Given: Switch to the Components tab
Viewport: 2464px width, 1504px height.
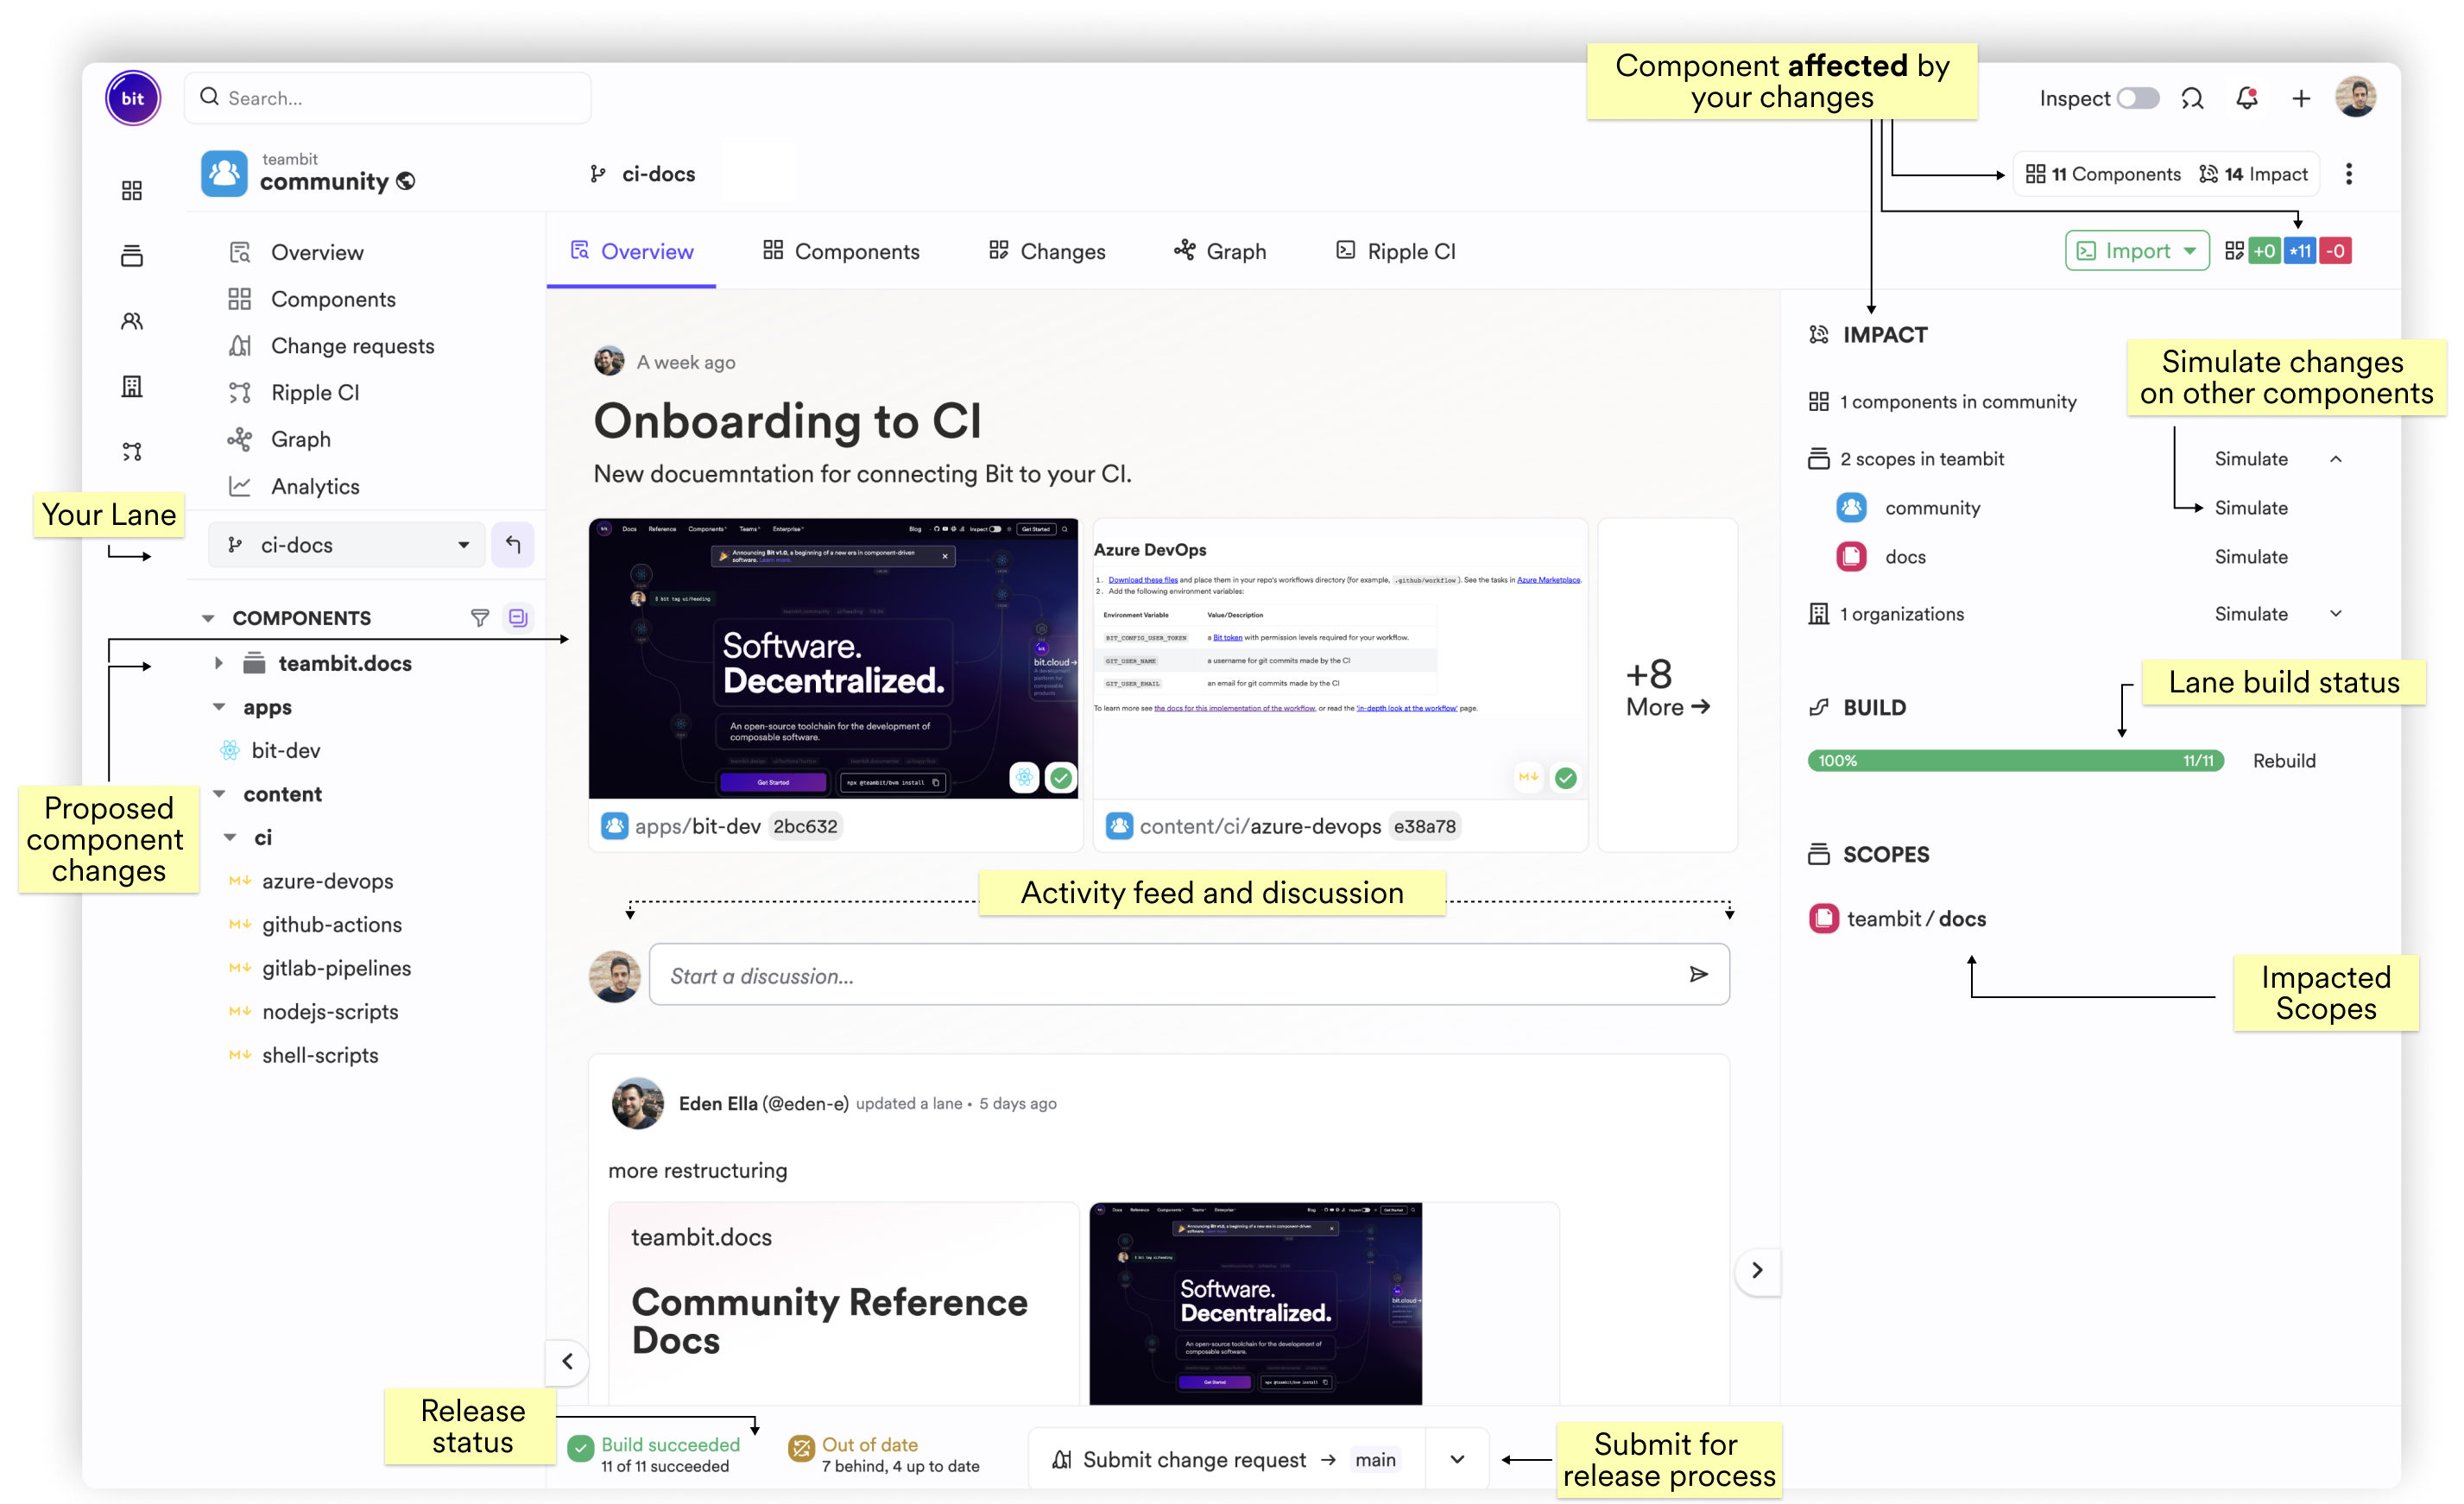Looking at the screenshot, I should coord(841,252).
